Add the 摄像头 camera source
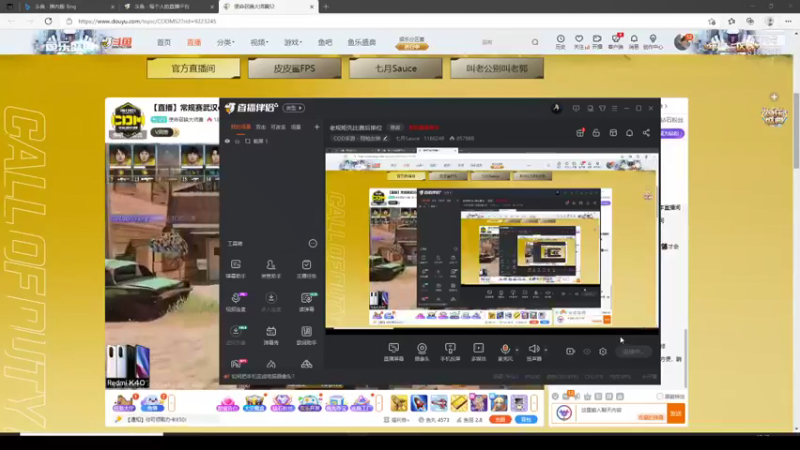The width and height of the screenshot is (800, 450). (422, 352)
